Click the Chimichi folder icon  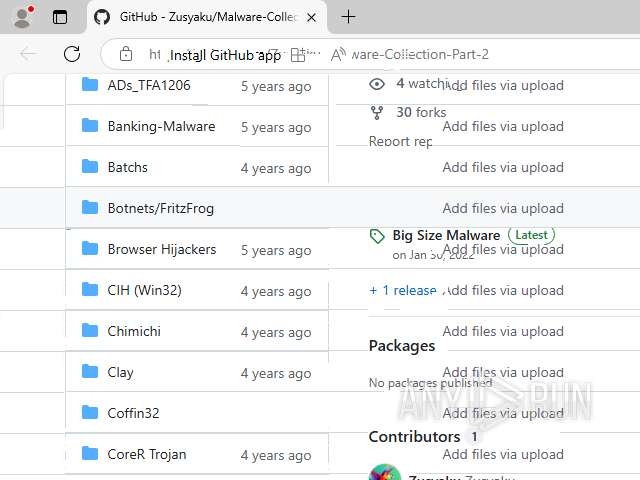[x=90, y=331]
